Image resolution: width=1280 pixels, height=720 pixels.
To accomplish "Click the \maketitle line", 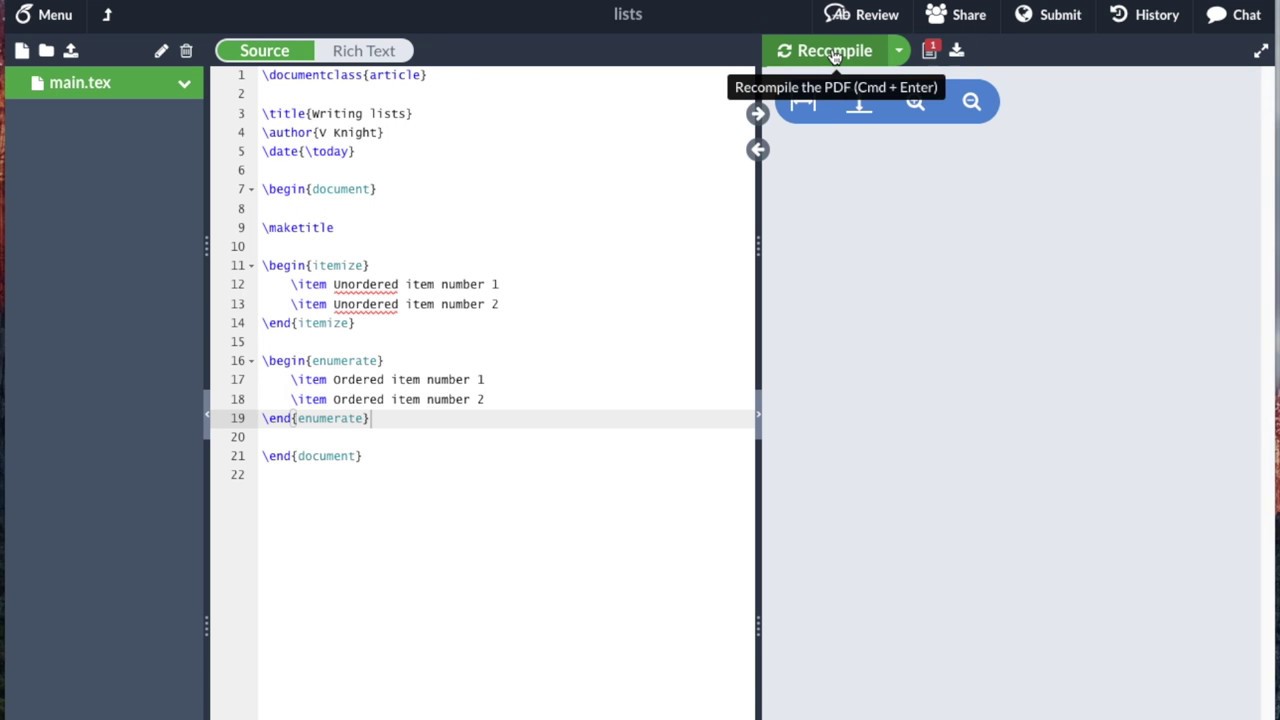I will [298, 227].
